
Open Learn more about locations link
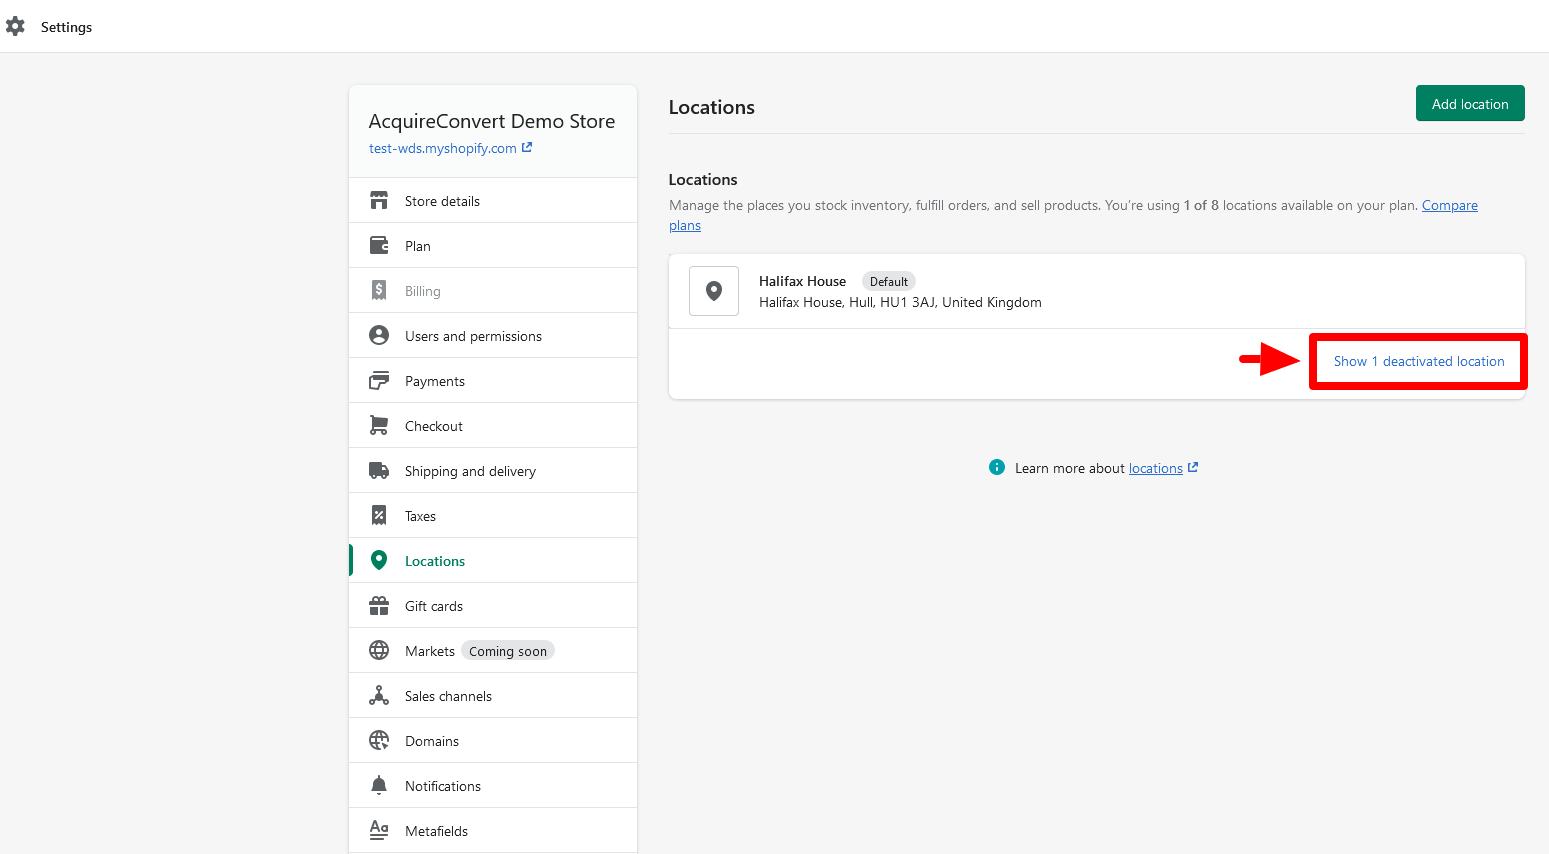coord(1155,468)
